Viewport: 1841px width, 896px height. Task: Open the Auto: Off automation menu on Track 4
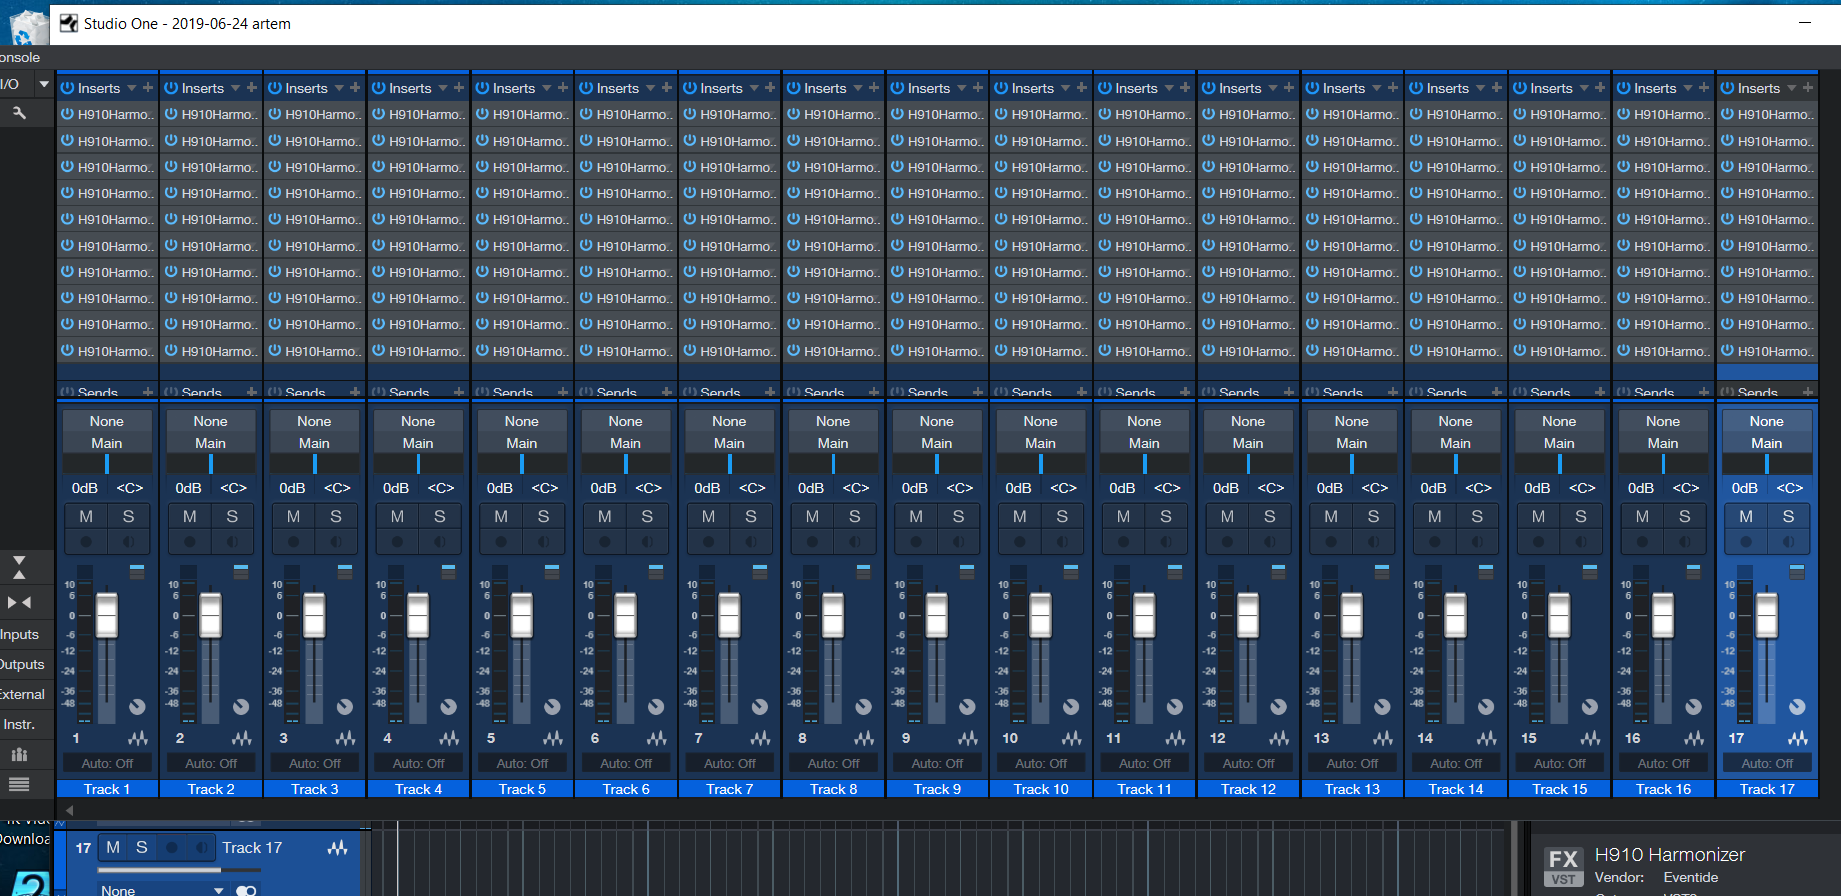(418, 763)
